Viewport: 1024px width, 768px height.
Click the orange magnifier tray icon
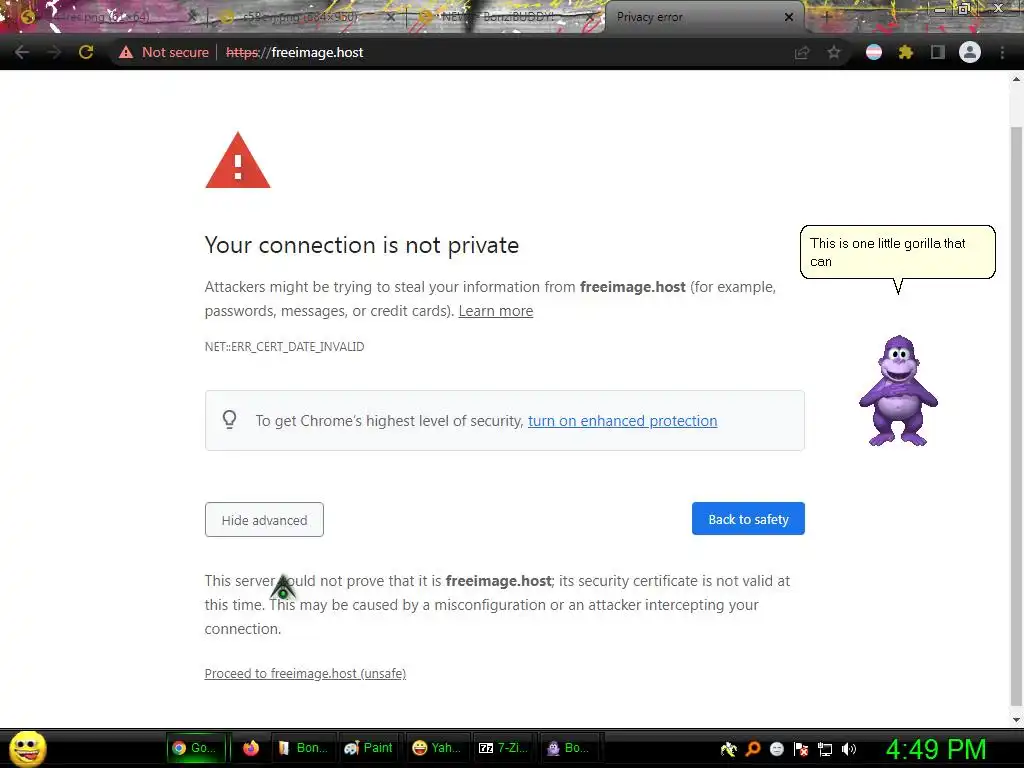click(x=753, y=749)
